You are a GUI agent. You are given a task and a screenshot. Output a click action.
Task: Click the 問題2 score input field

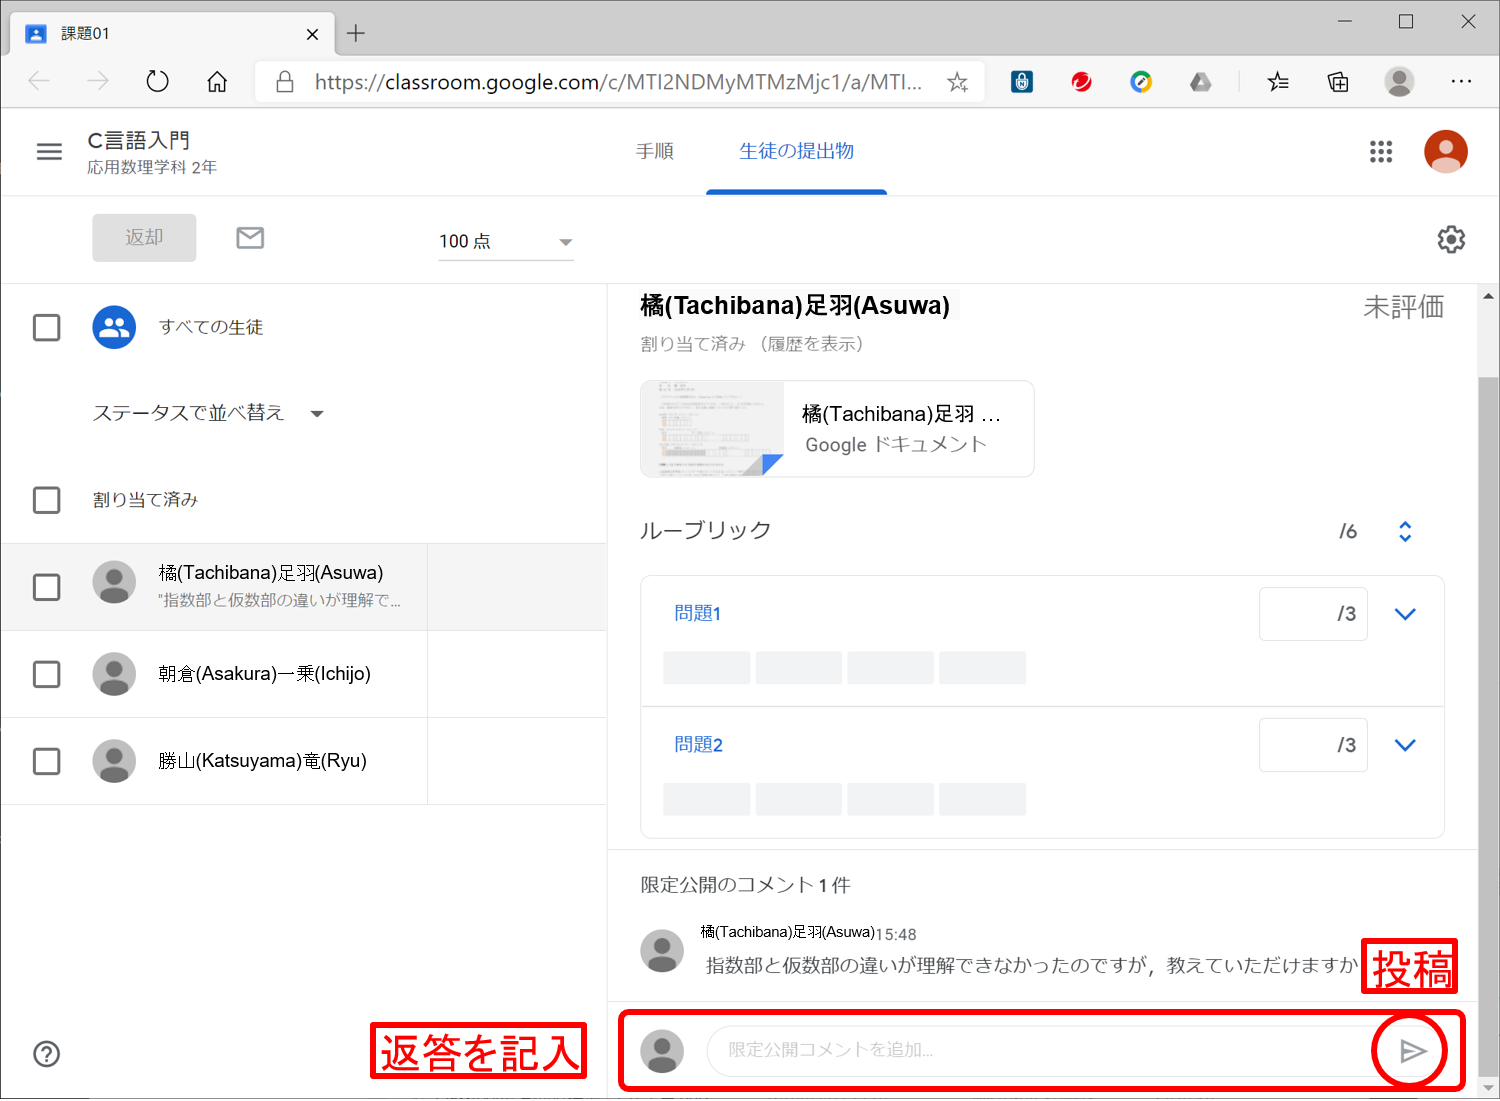pyautogui.click(x=1313, y=745)
